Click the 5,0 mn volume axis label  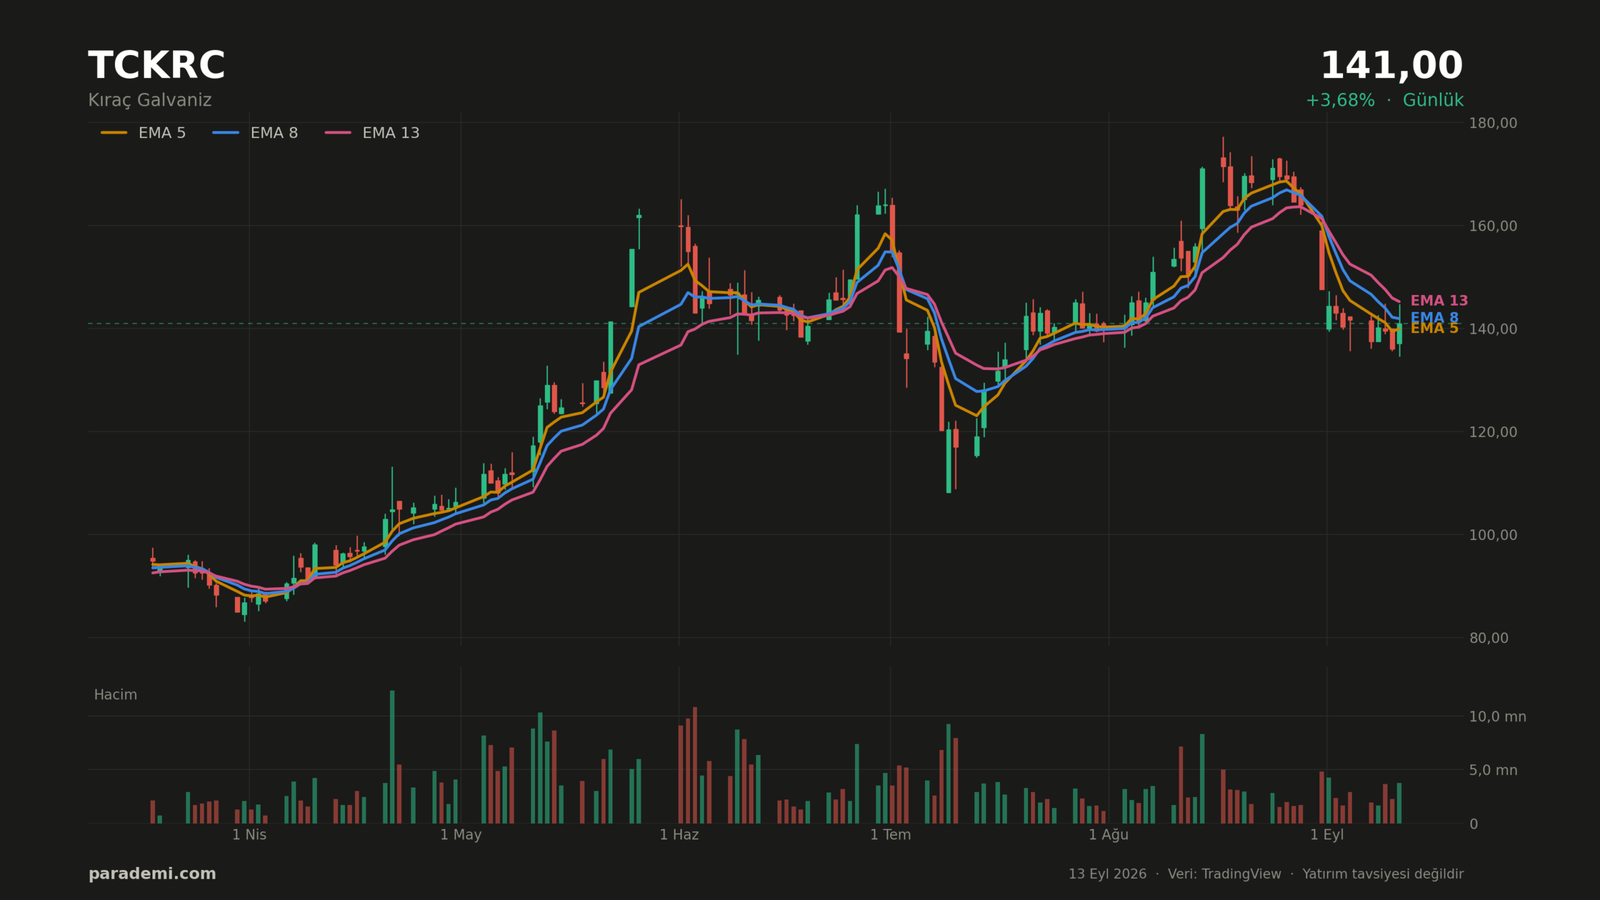coord(1493,770)
